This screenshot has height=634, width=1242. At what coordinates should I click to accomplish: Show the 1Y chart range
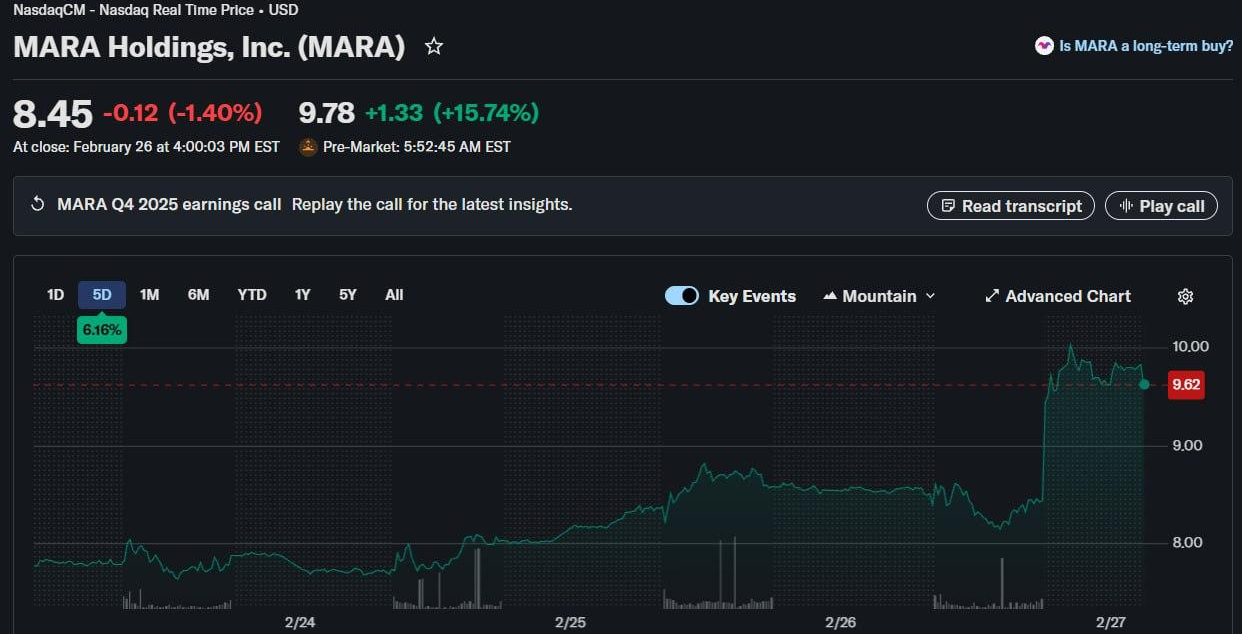coord(302,295)
